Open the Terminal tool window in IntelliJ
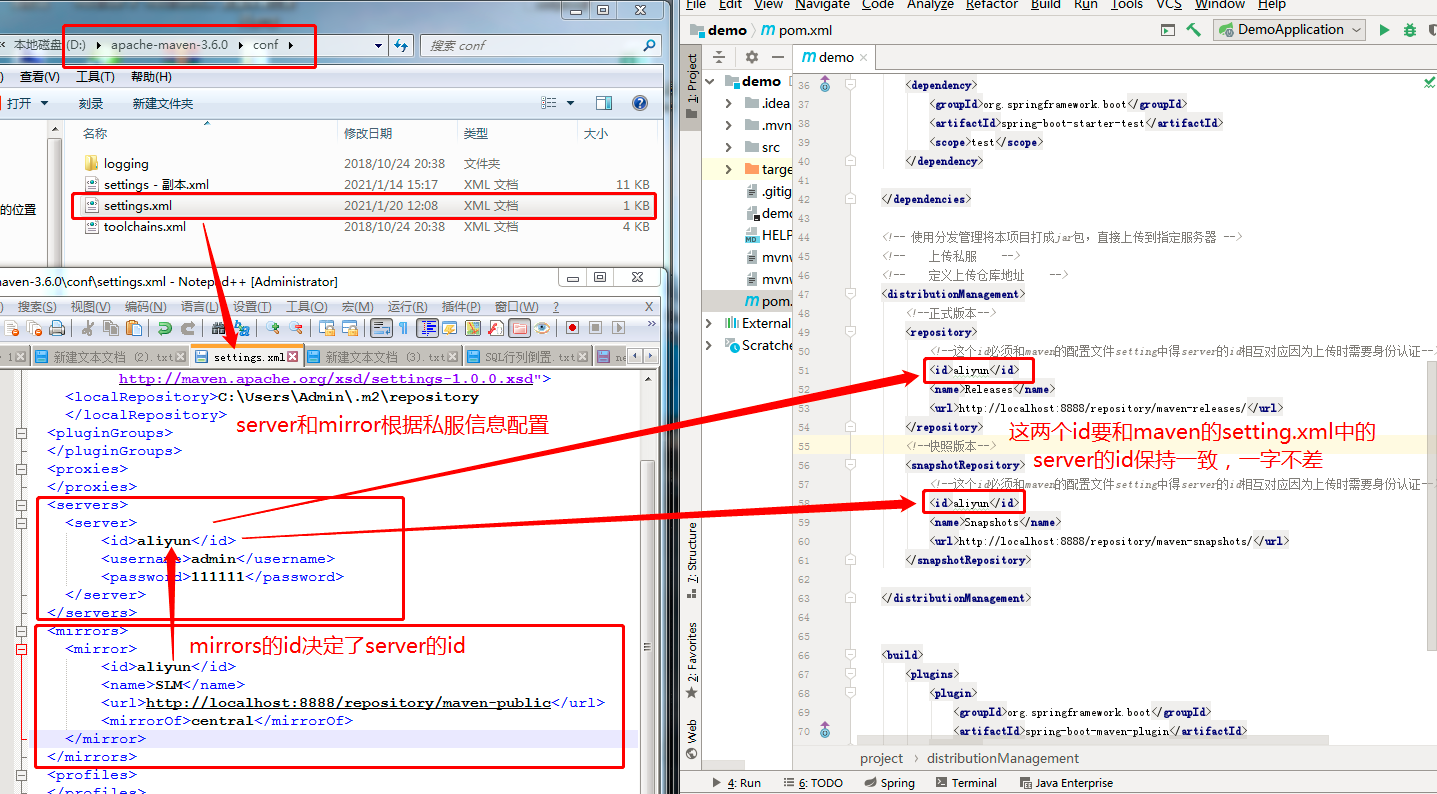The width and height of the screenshot is (1437, 794). [x=966, y=782]
